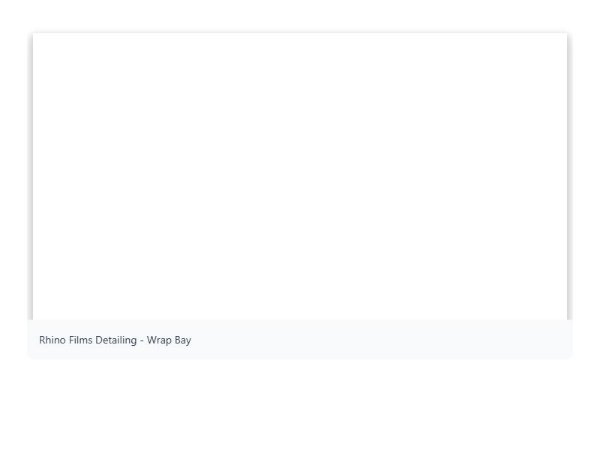Click the word "Films" in the caption

[81, 340]
